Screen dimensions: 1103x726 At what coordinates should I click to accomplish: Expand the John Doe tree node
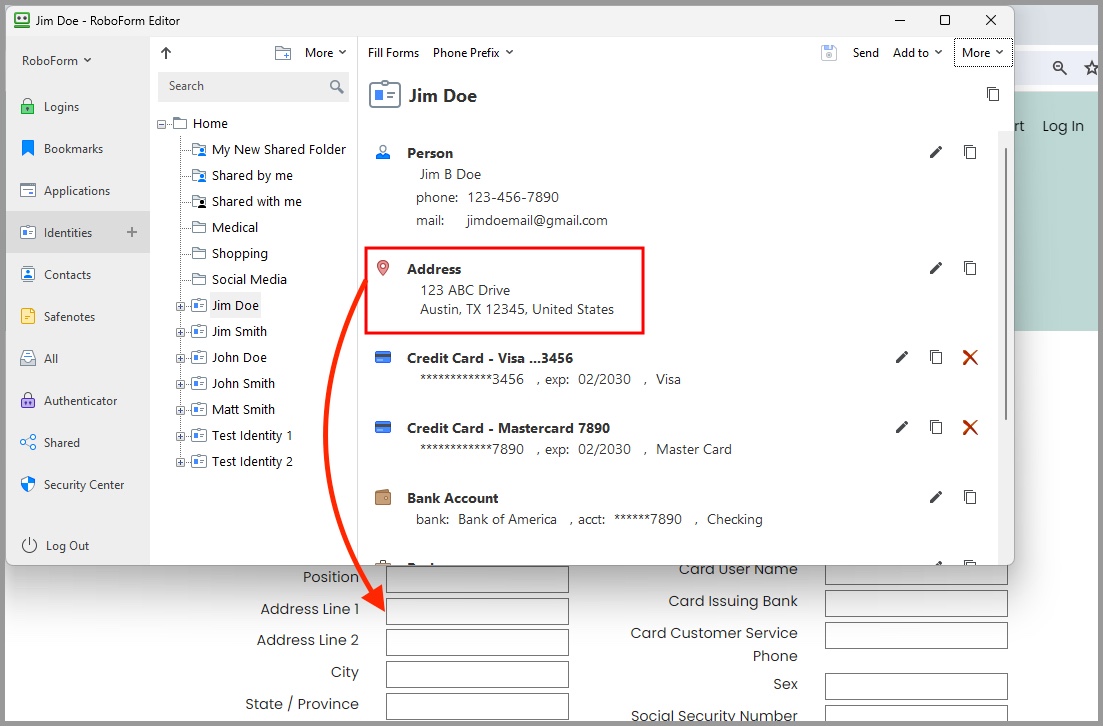point(181,358)
